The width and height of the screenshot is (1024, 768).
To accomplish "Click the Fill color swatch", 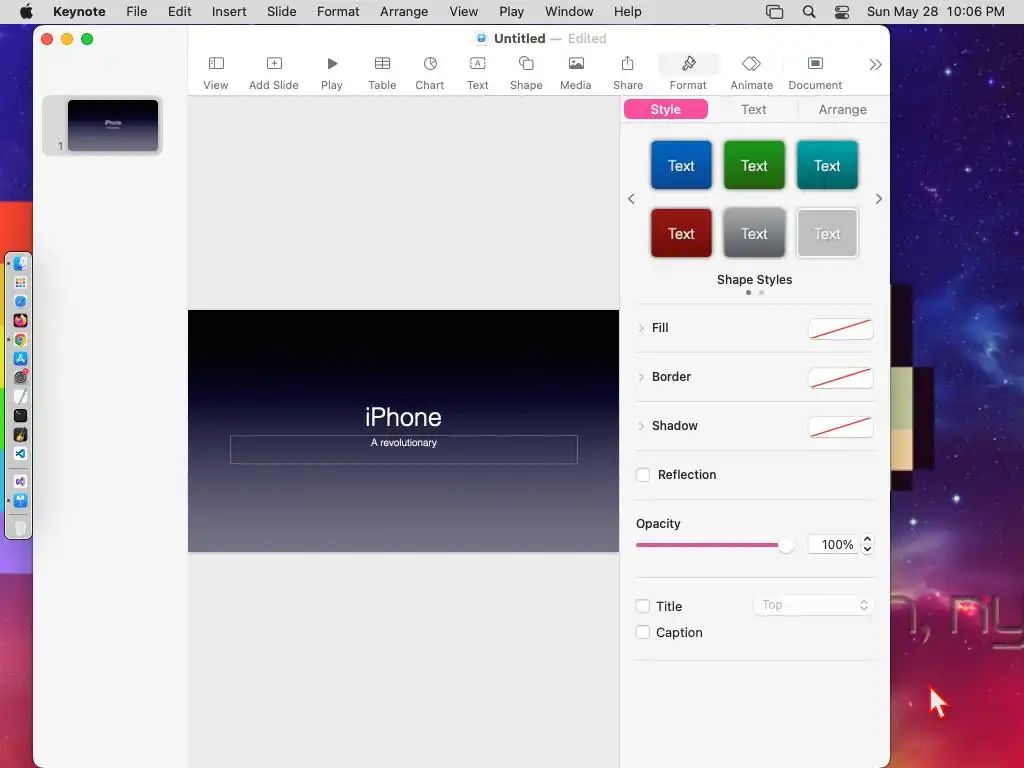I will tap(840, 328).
